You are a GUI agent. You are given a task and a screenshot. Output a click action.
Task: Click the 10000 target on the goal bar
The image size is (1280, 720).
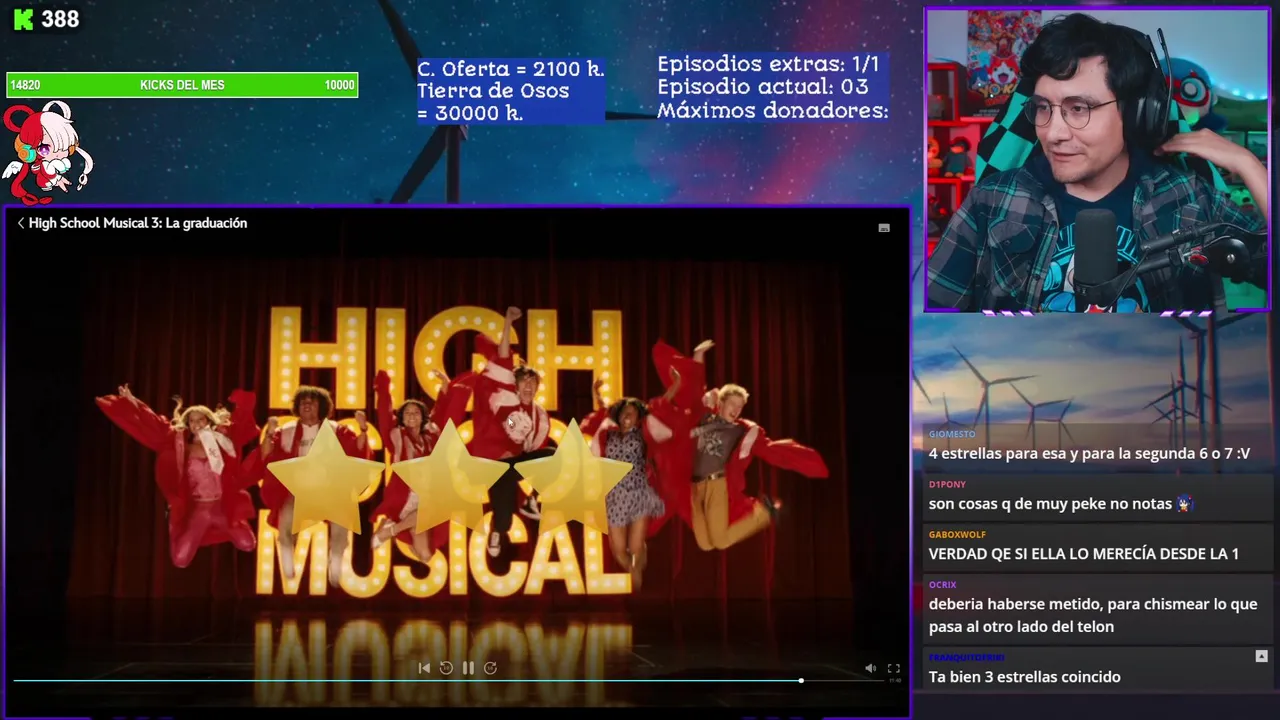(339, 85)
